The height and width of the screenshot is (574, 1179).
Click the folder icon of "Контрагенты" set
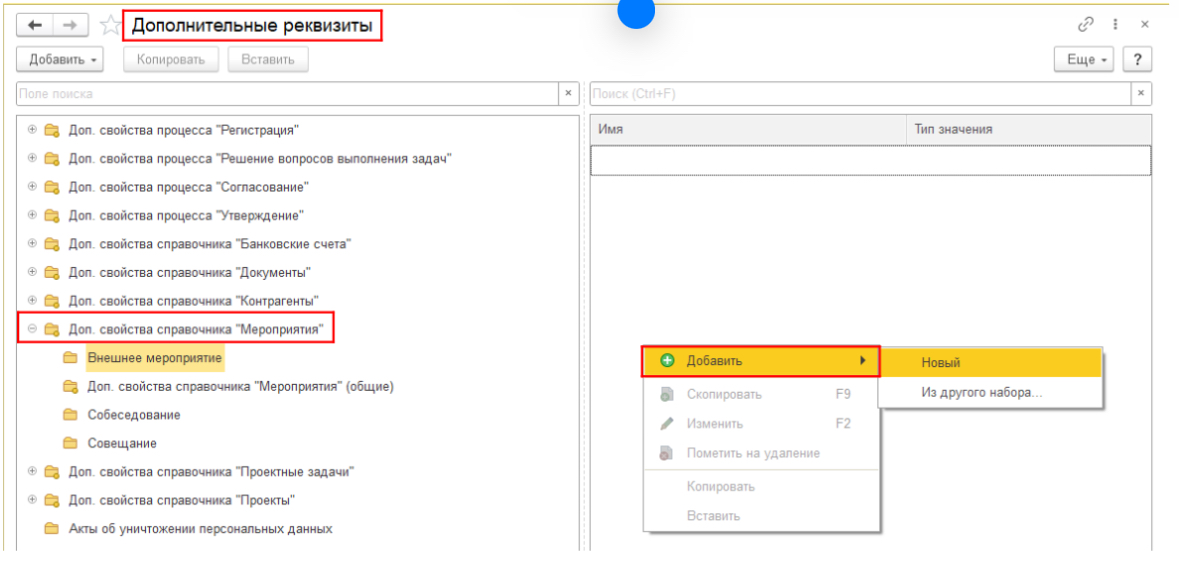(x=52, y=301)
